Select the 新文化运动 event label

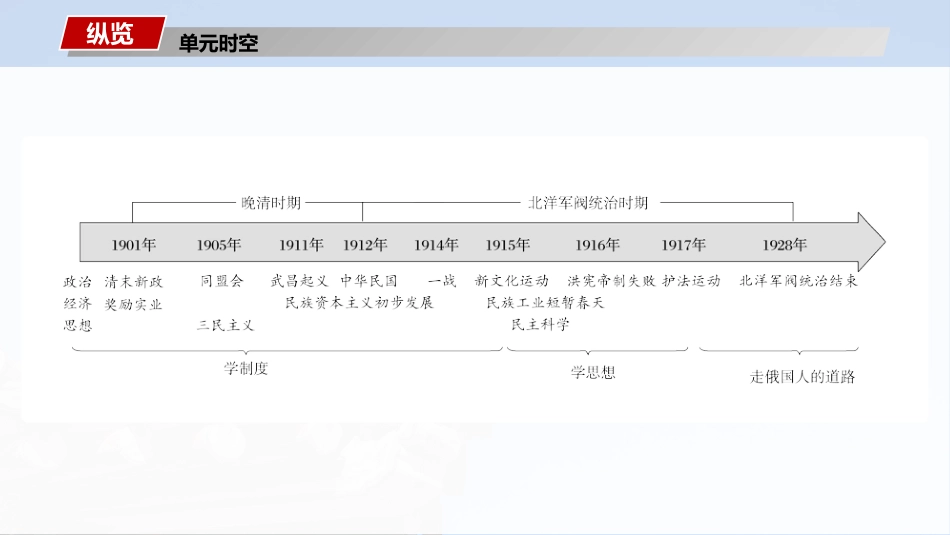[x=512, y=281]
